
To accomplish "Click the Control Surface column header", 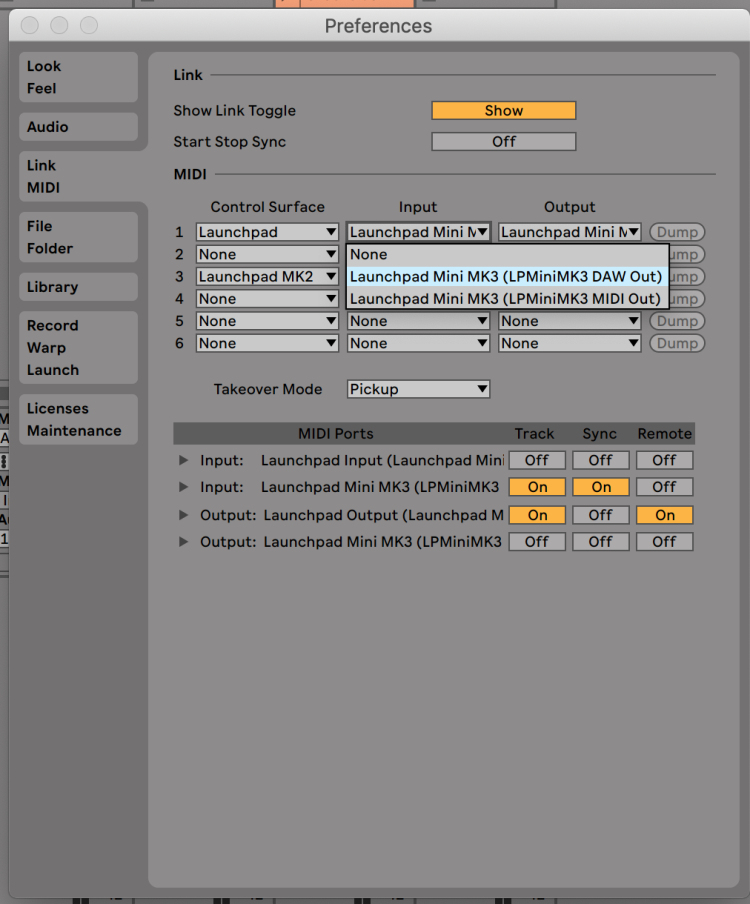I will [267, 206].
